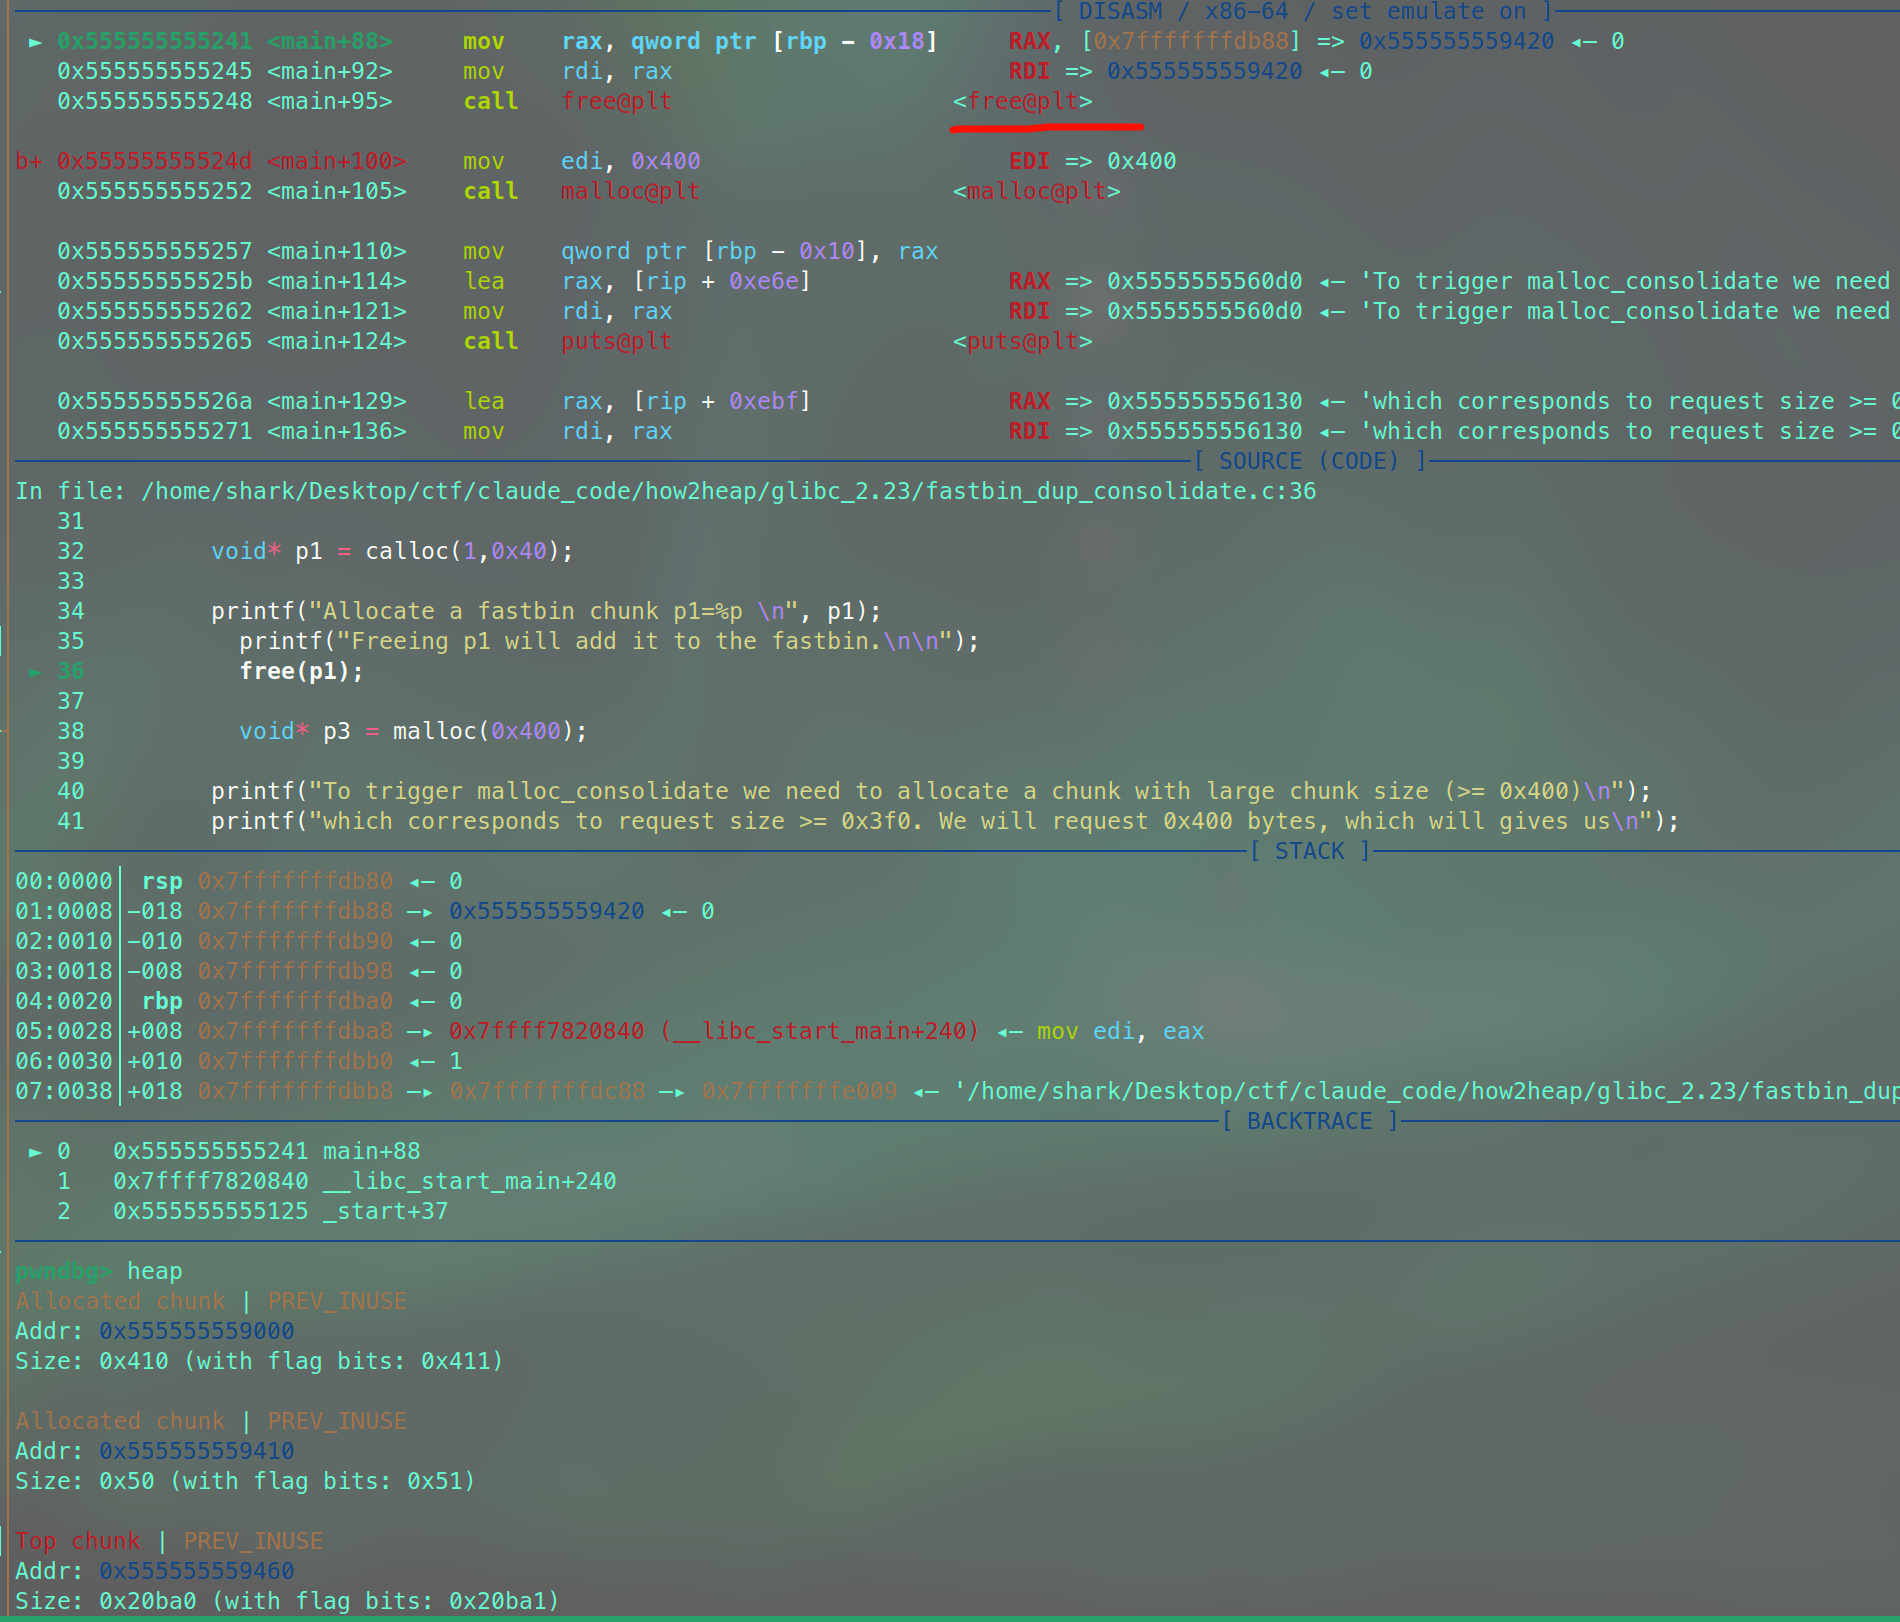Click the source file path fastbin_dup_consolidate.c:36
Screen dimensions: 1900x1622
click(x=728, y=491)
